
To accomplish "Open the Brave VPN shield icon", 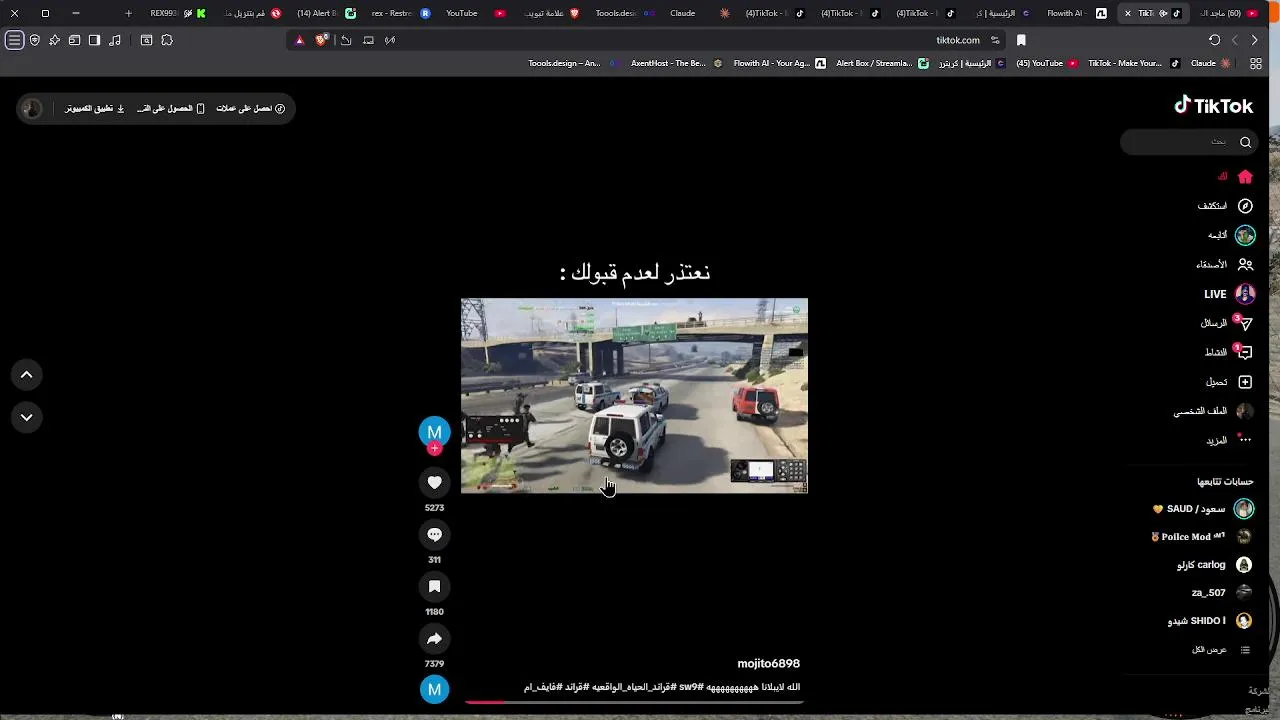I will (35, 40).
